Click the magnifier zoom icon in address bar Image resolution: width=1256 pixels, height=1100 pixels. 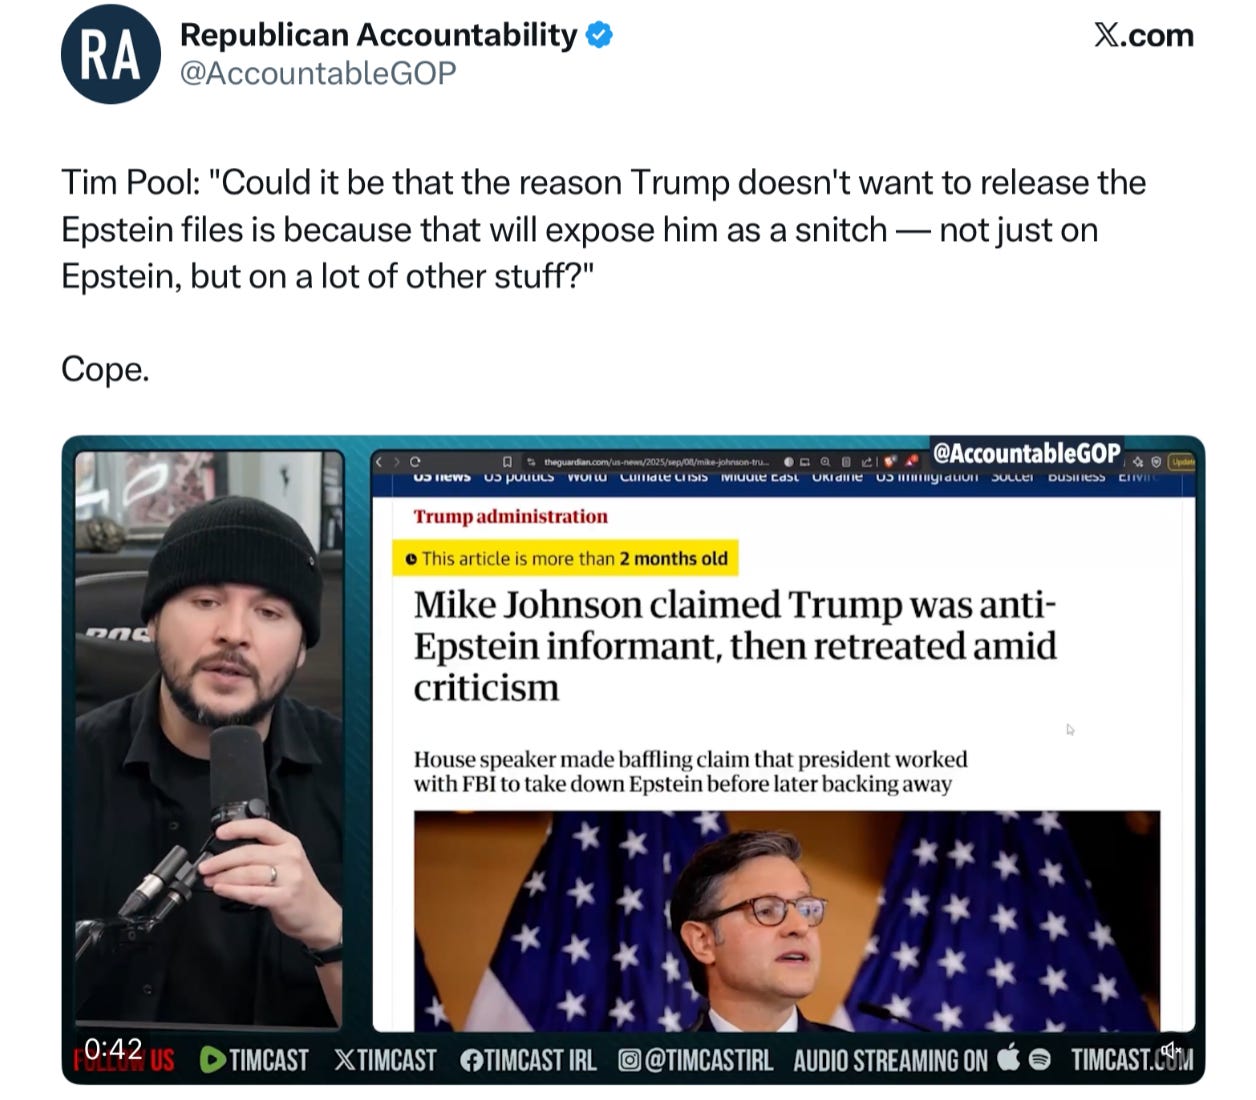(825, 462)
